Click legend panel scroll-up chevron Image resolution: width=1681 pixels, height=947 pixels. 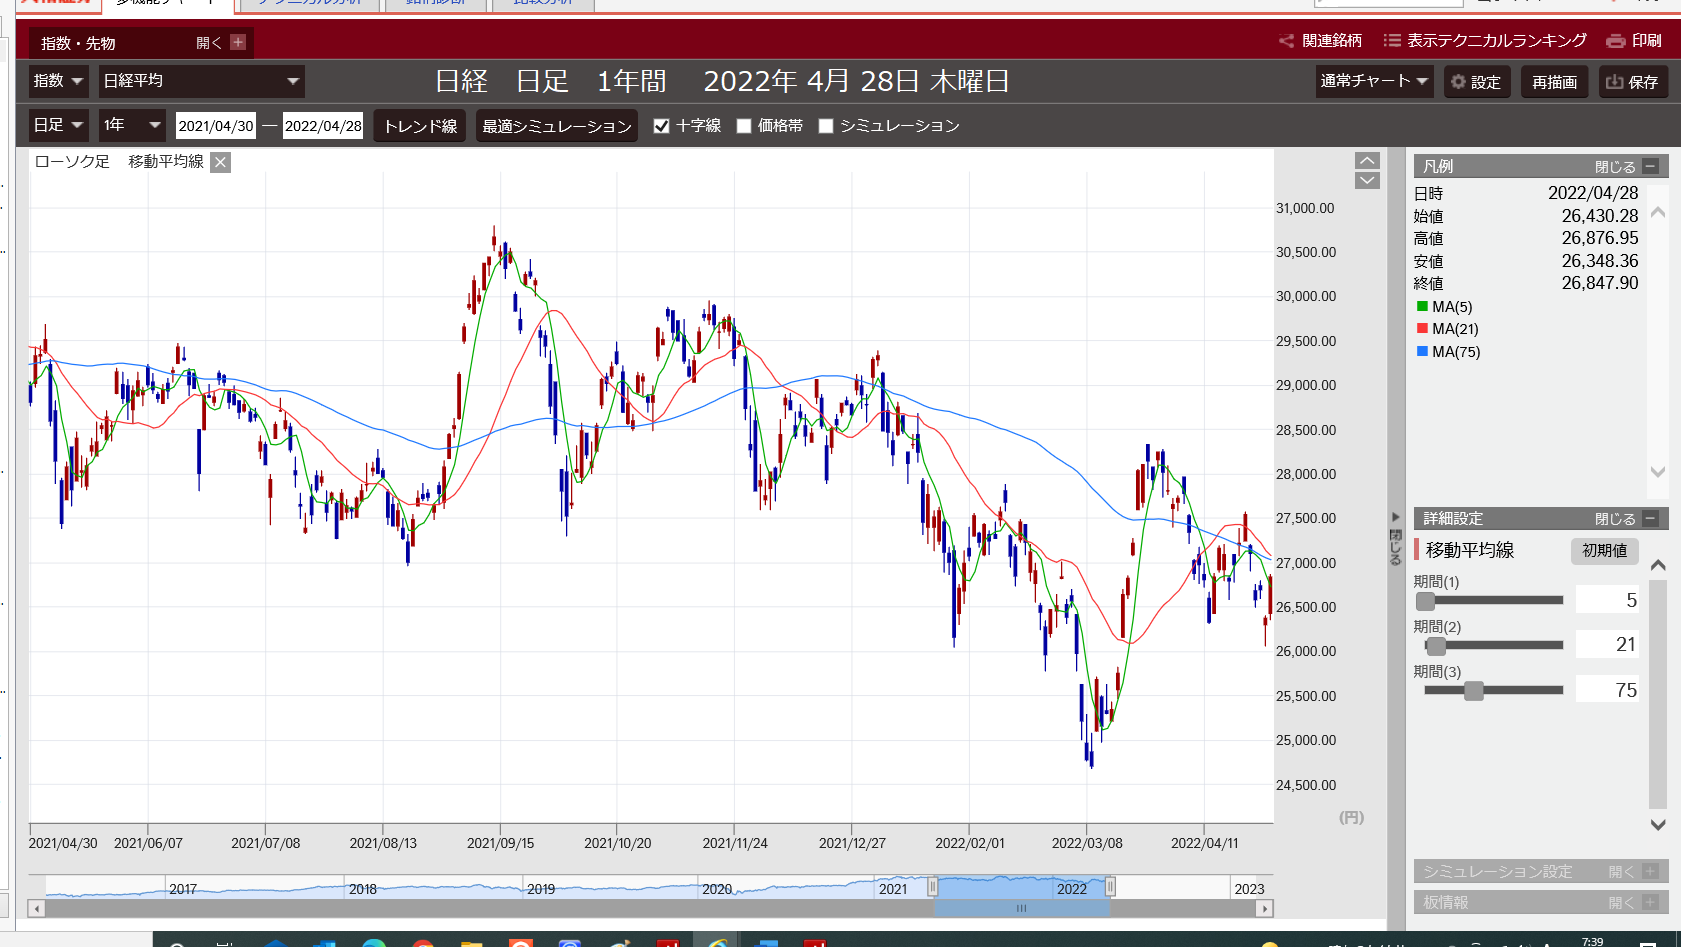[x=1658, y=212]
